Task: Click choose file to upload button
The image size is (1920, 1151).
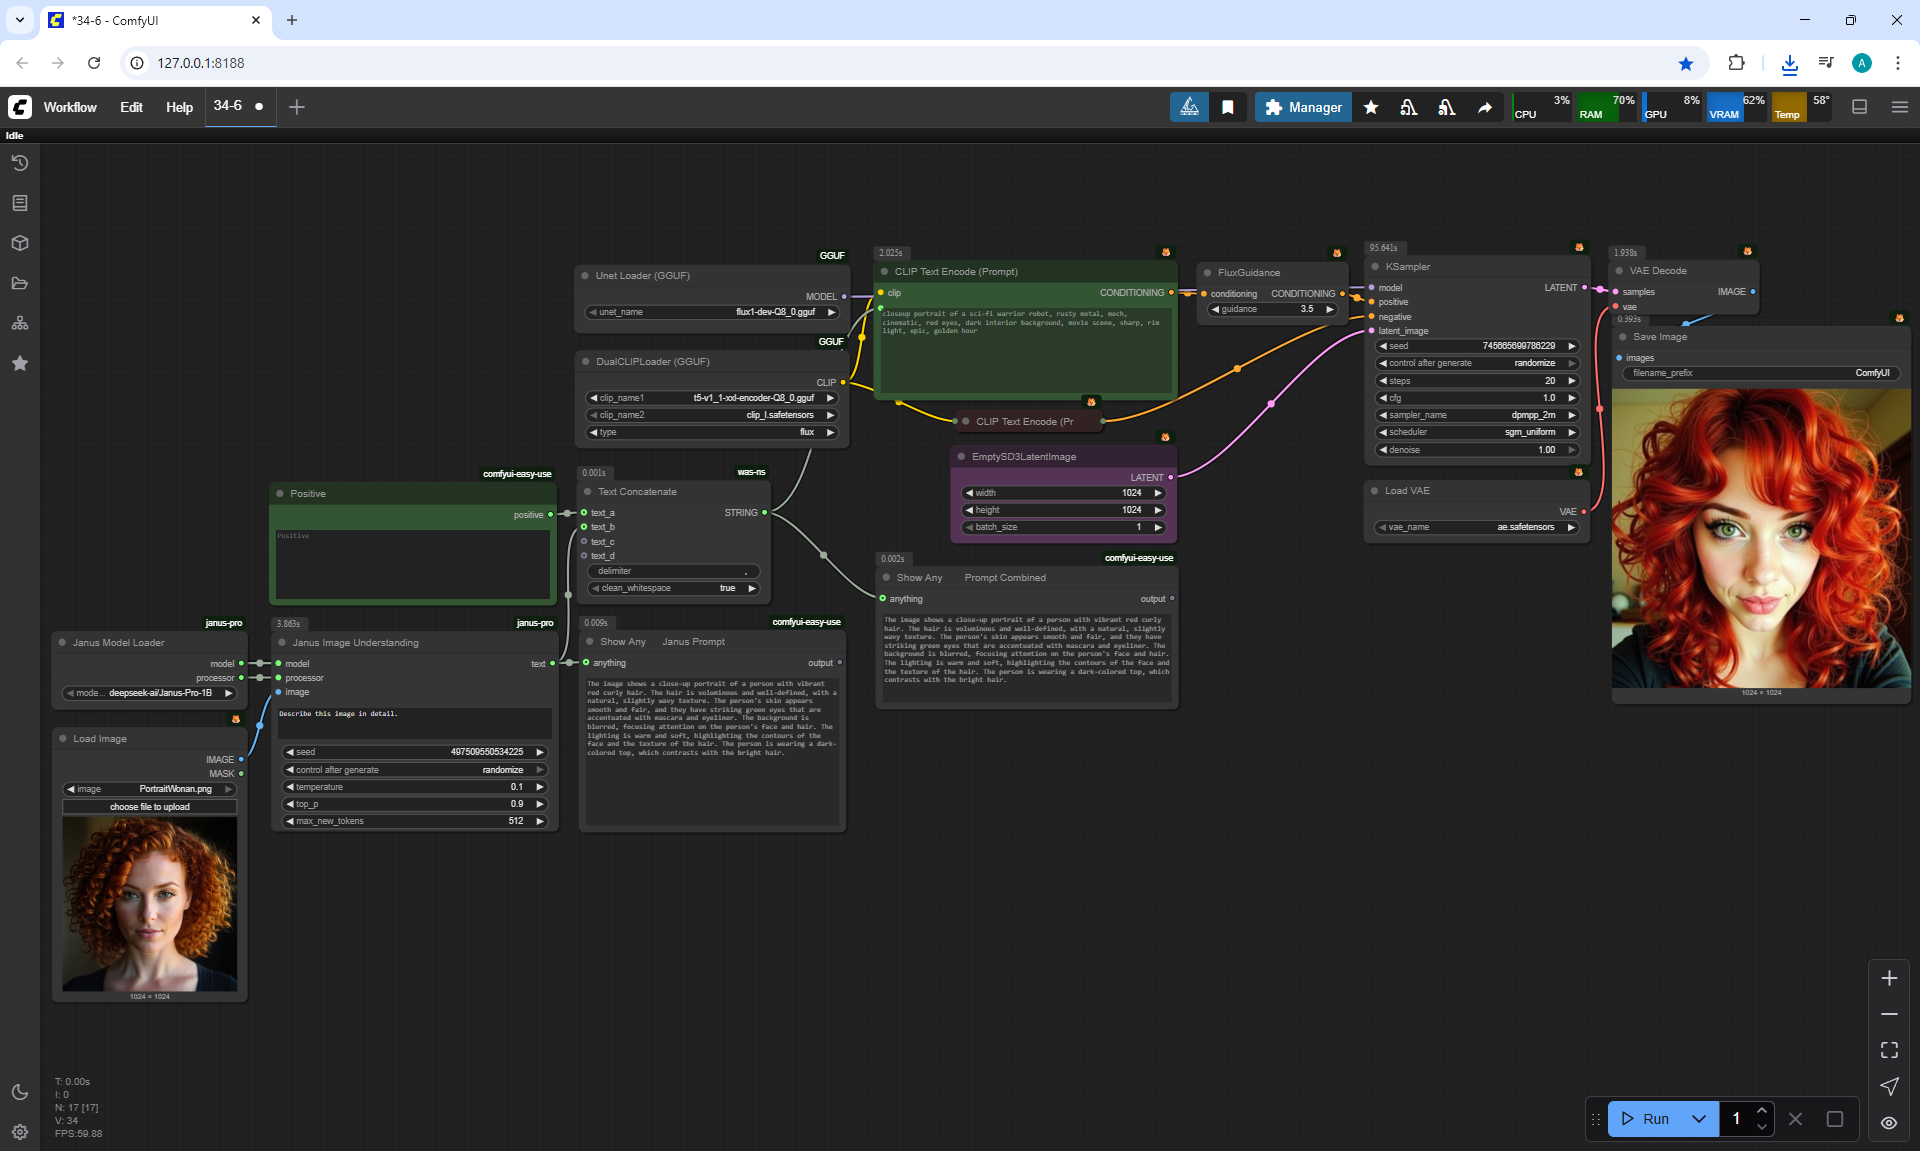Action: 149,807
